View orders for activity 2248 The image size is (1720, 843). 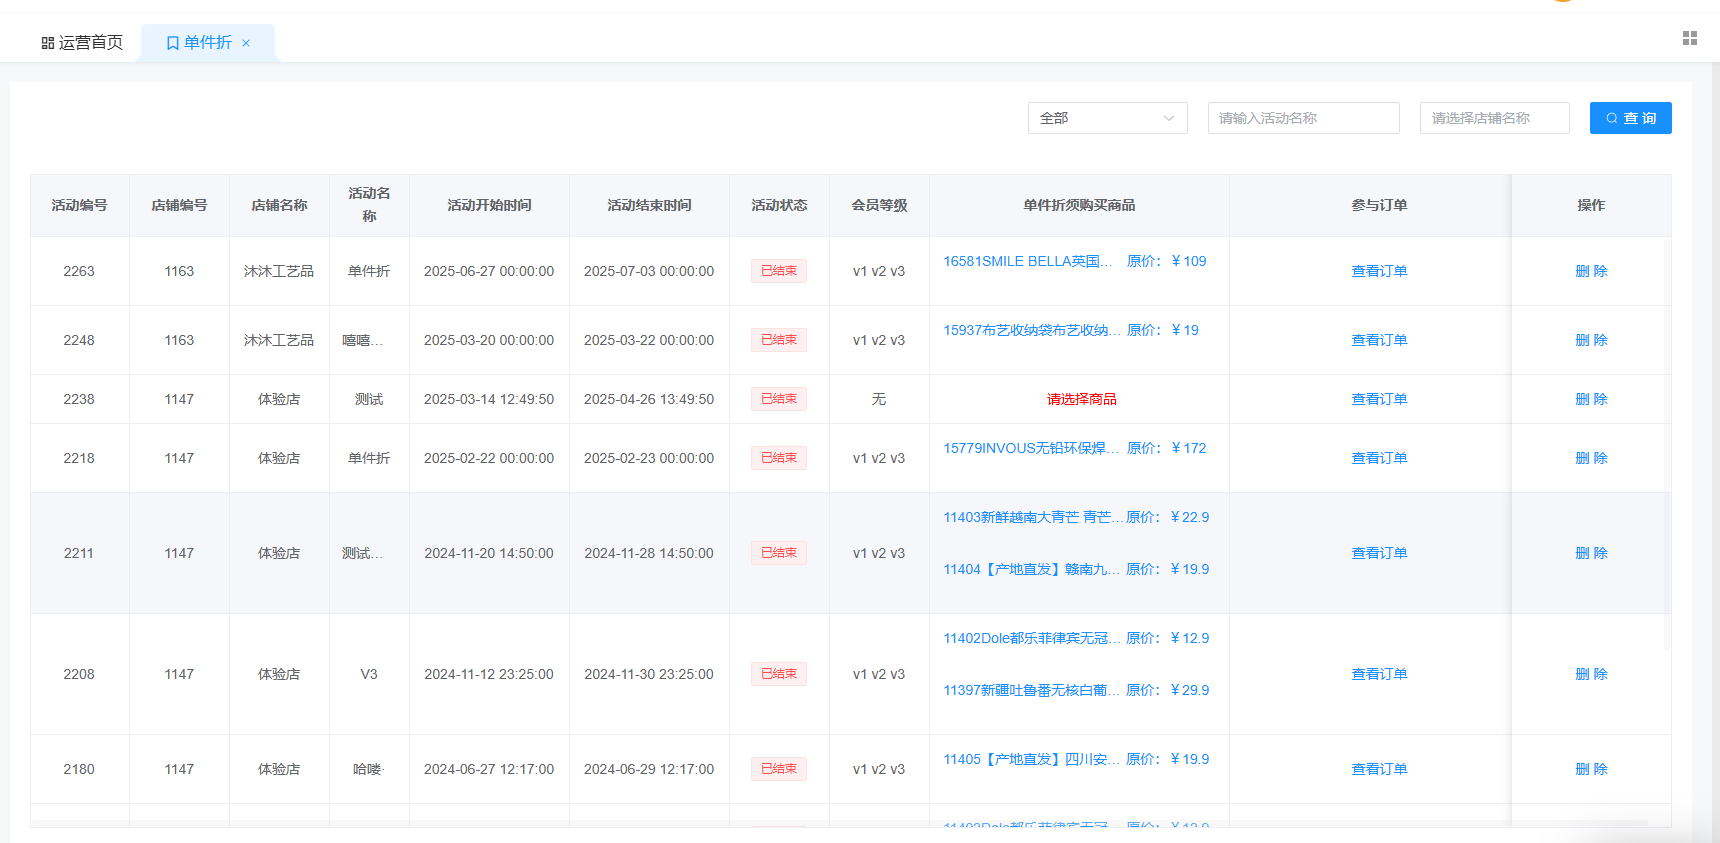point(1379,340)
